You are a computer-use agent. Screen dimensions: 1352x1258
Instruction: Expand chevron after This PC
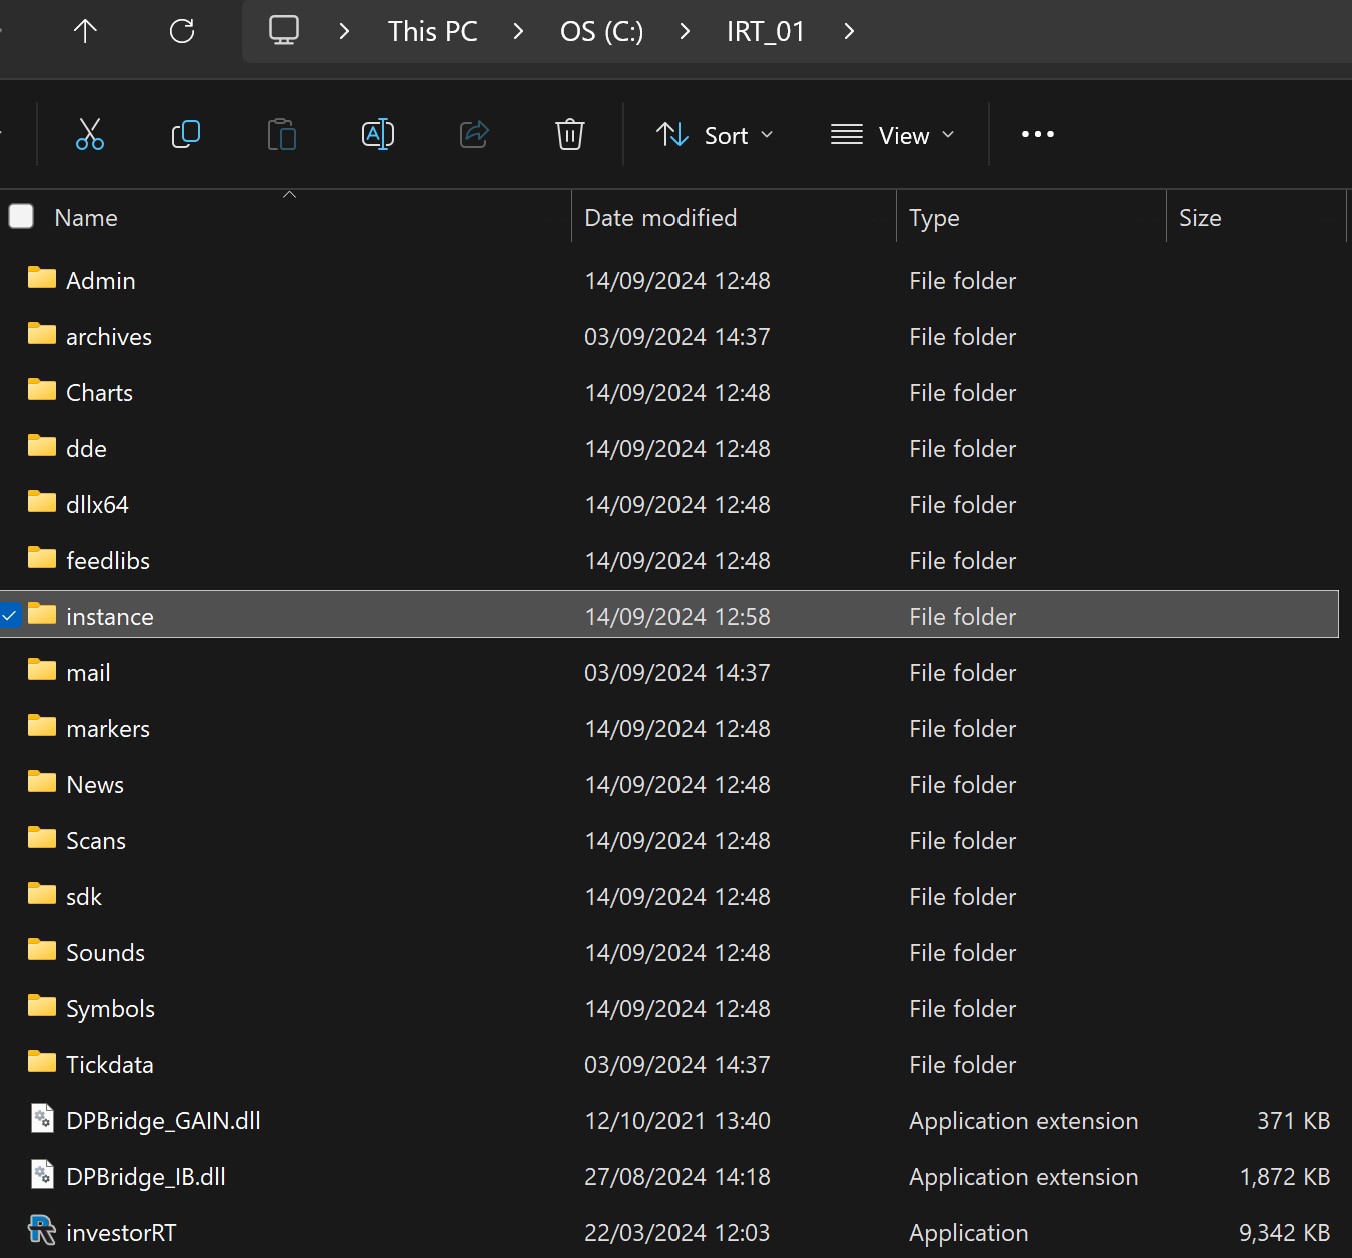[518, 31]
